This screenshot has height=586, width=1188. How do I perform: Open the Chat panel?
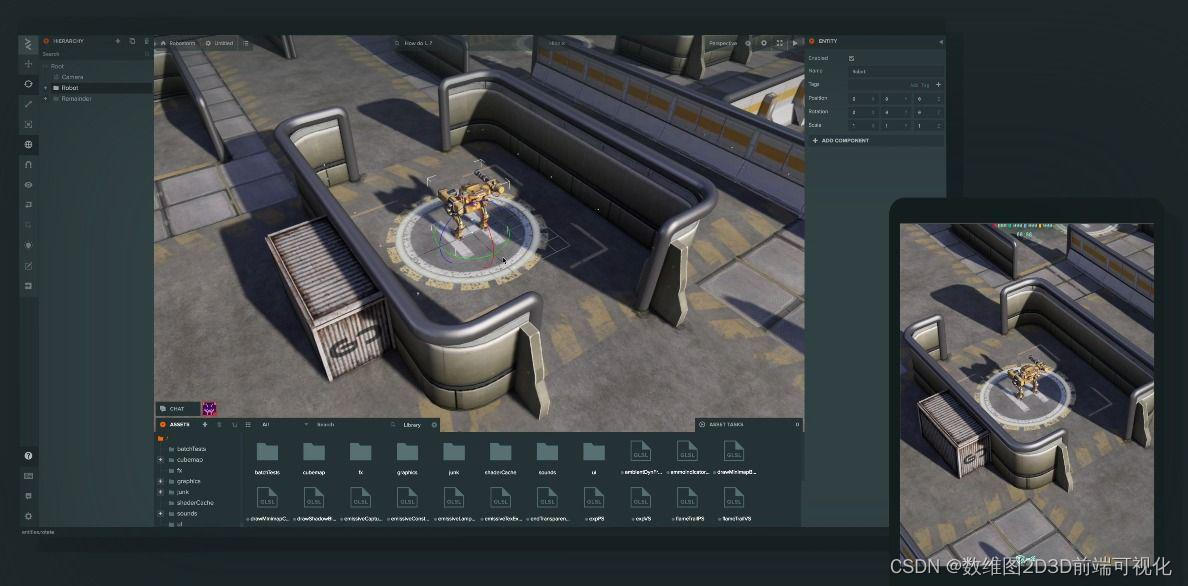[178, 409]
